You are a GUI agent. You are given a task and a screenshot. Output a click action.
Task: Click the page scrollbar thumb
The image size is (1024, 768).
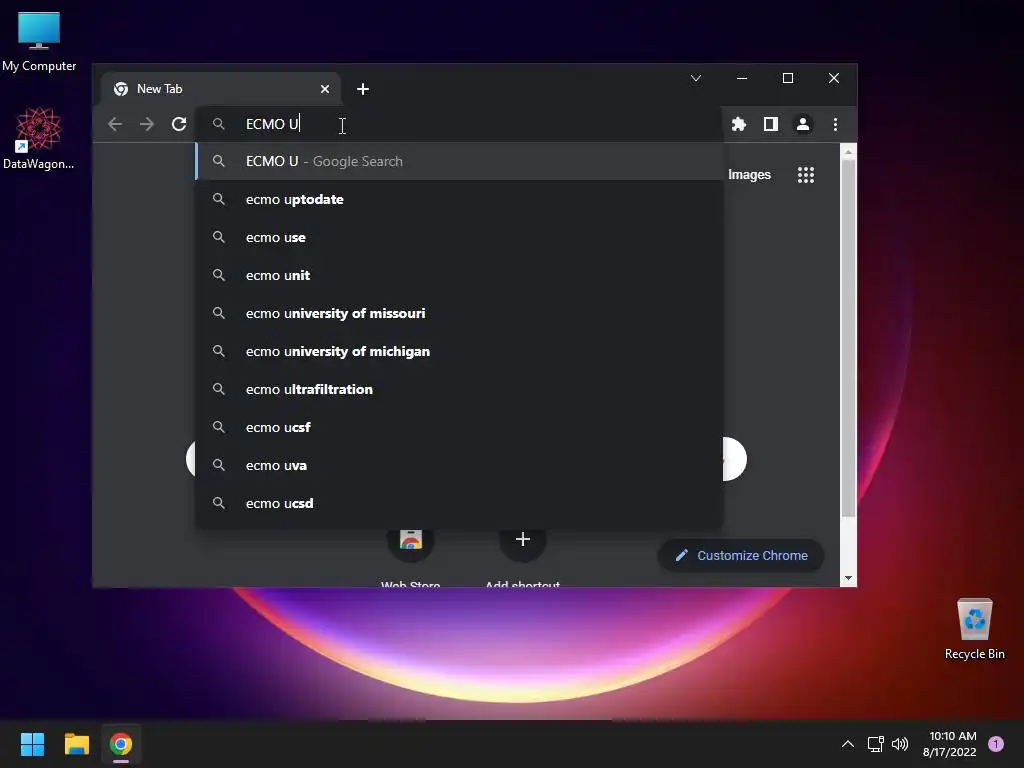pyautogui.click(x=848, y=338)
